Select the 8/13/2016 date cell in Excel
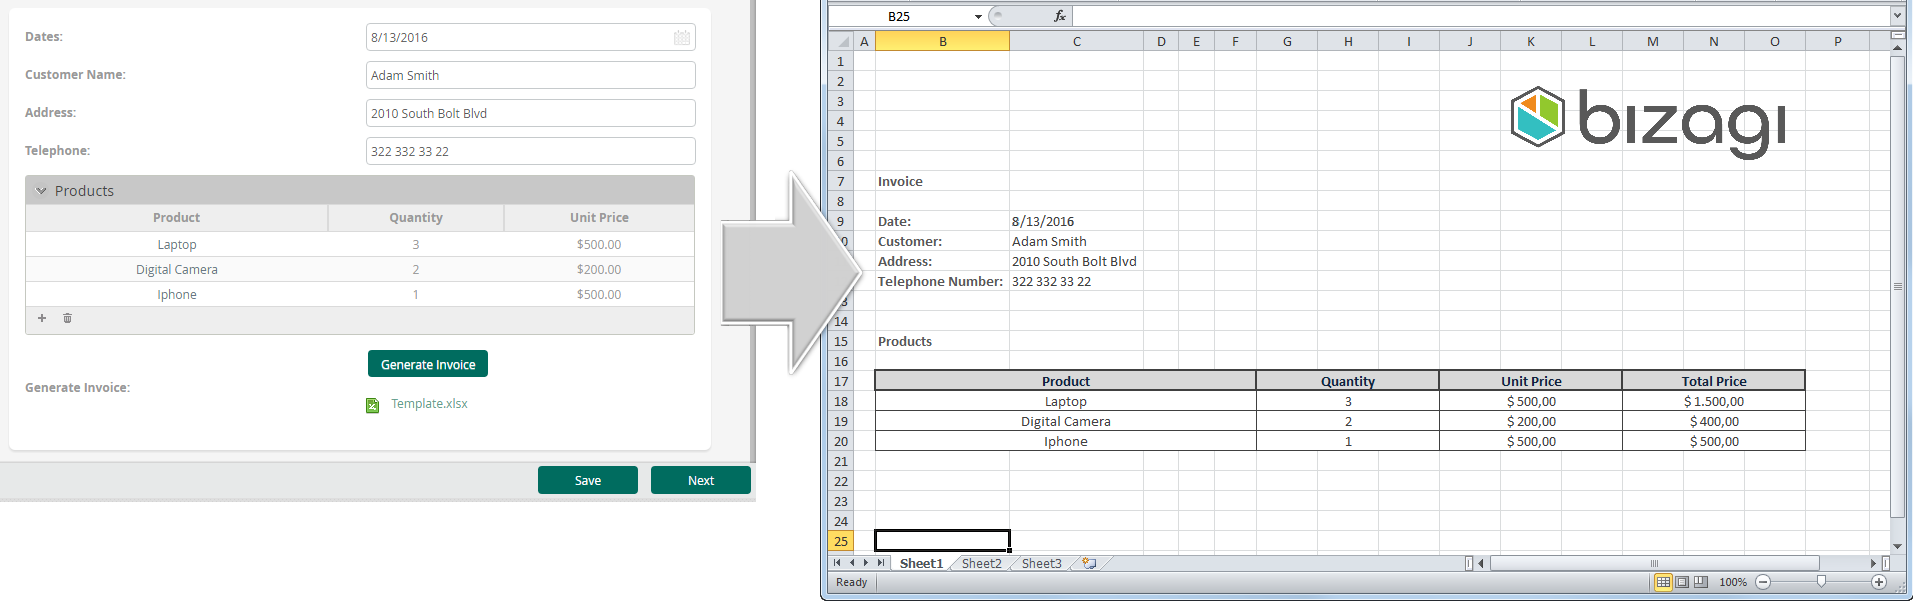Screen dimensions: 1913x603 (x=1076, y=221)
